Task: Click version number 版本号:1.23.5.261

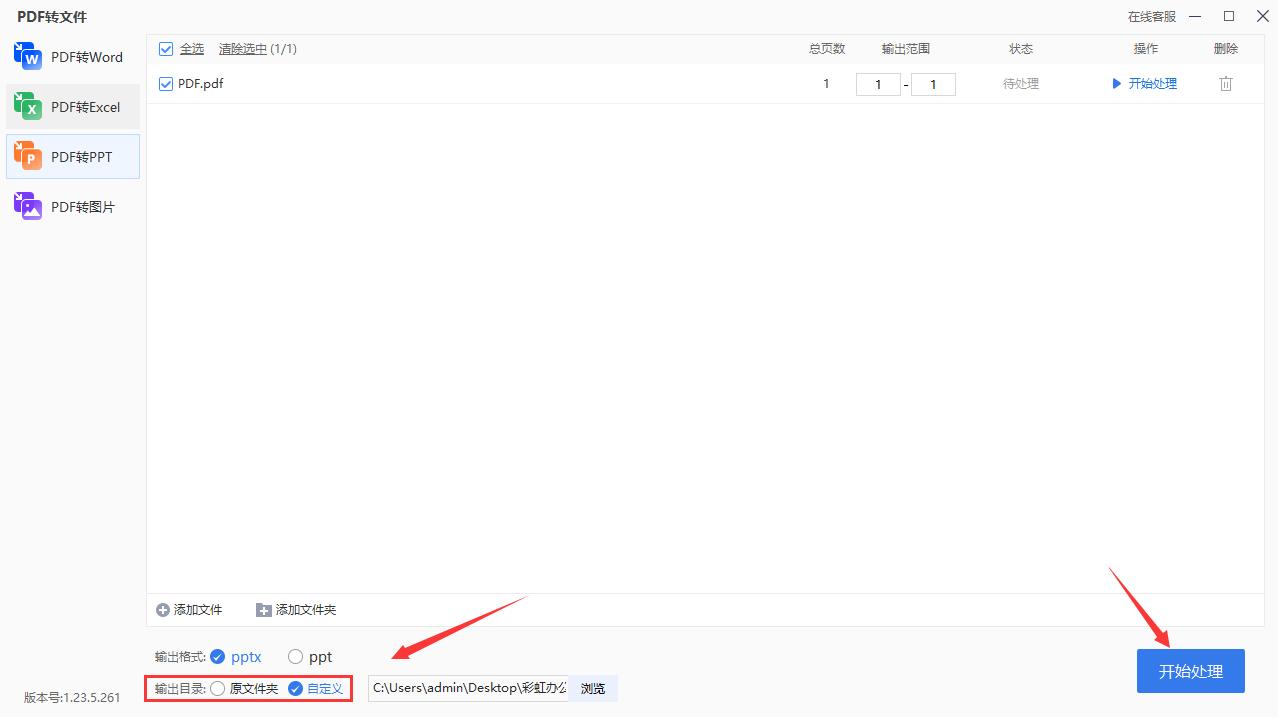Action: (x=72, y=698)
